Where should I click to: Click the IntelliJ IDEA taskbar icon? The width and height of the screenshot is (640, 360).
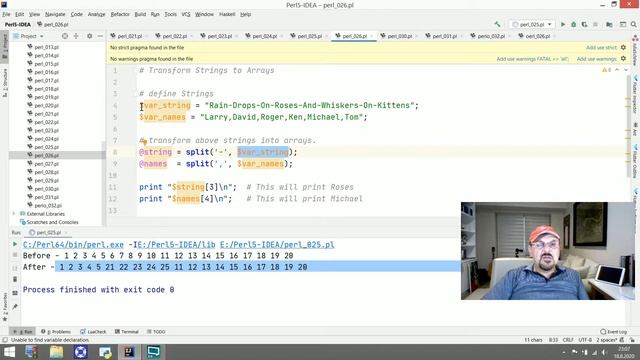tap(129, 352)
